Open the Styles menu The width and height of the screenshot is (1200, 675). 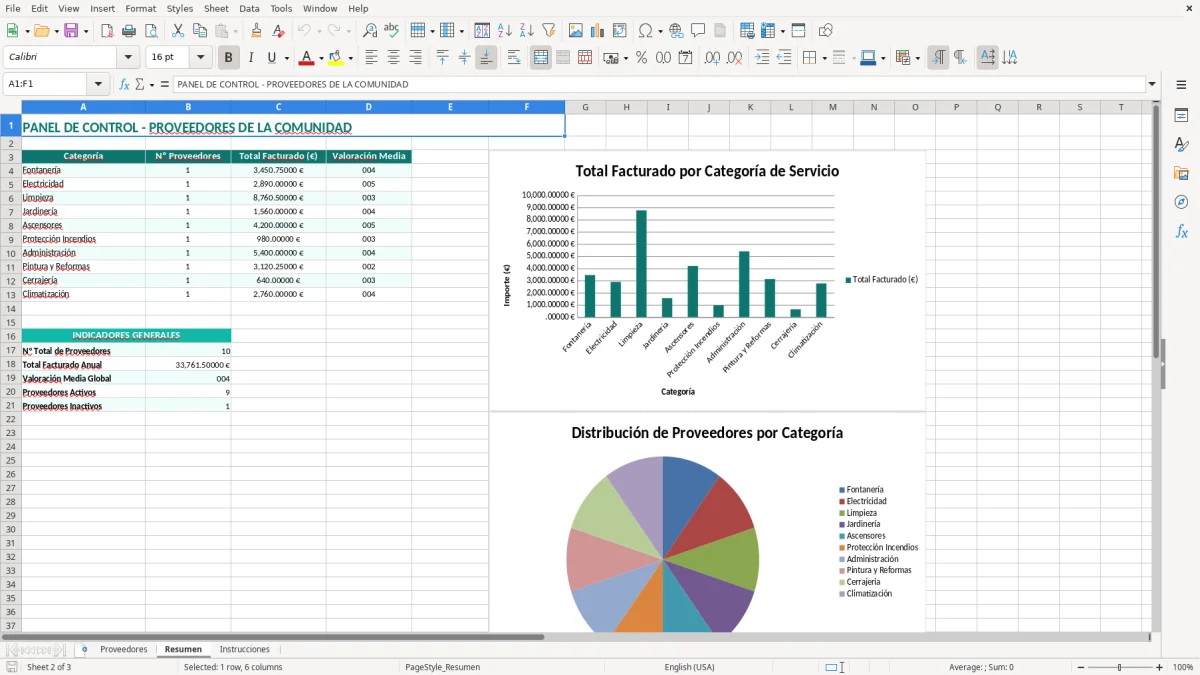point(180,8)
